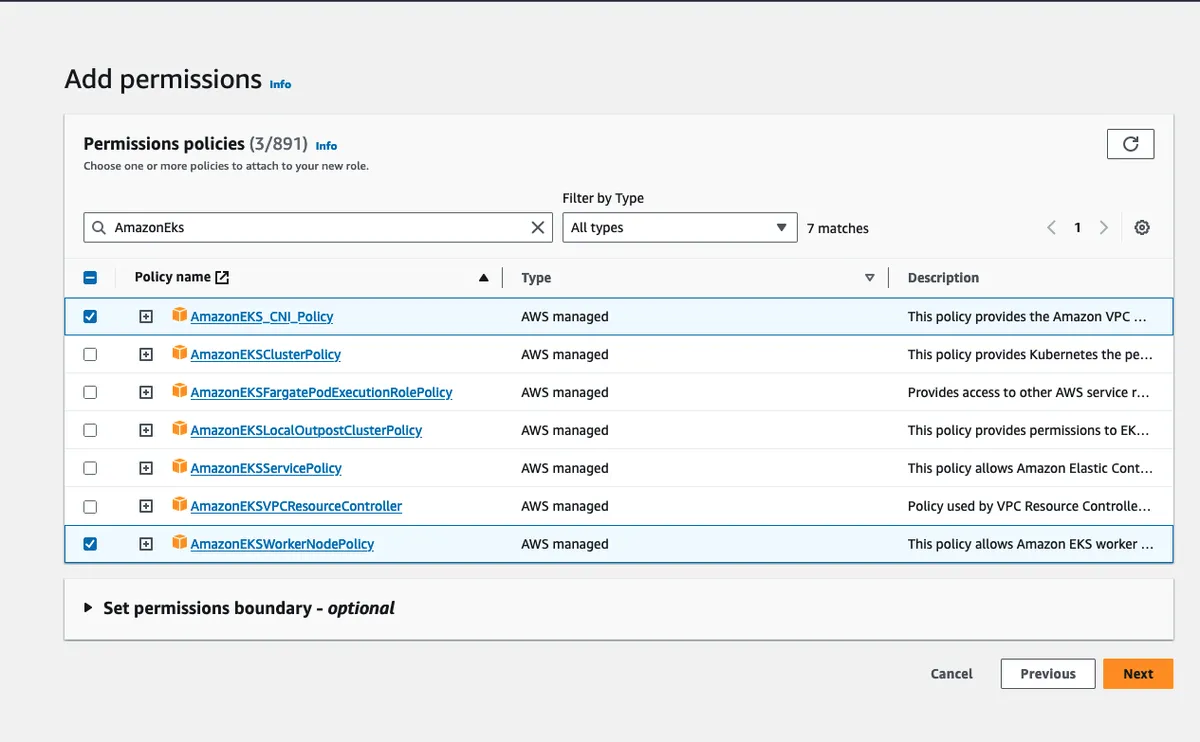Click the external link icon beside Policy name
This screenshot has height=742, width=1200.
click(x=222, y=278)
